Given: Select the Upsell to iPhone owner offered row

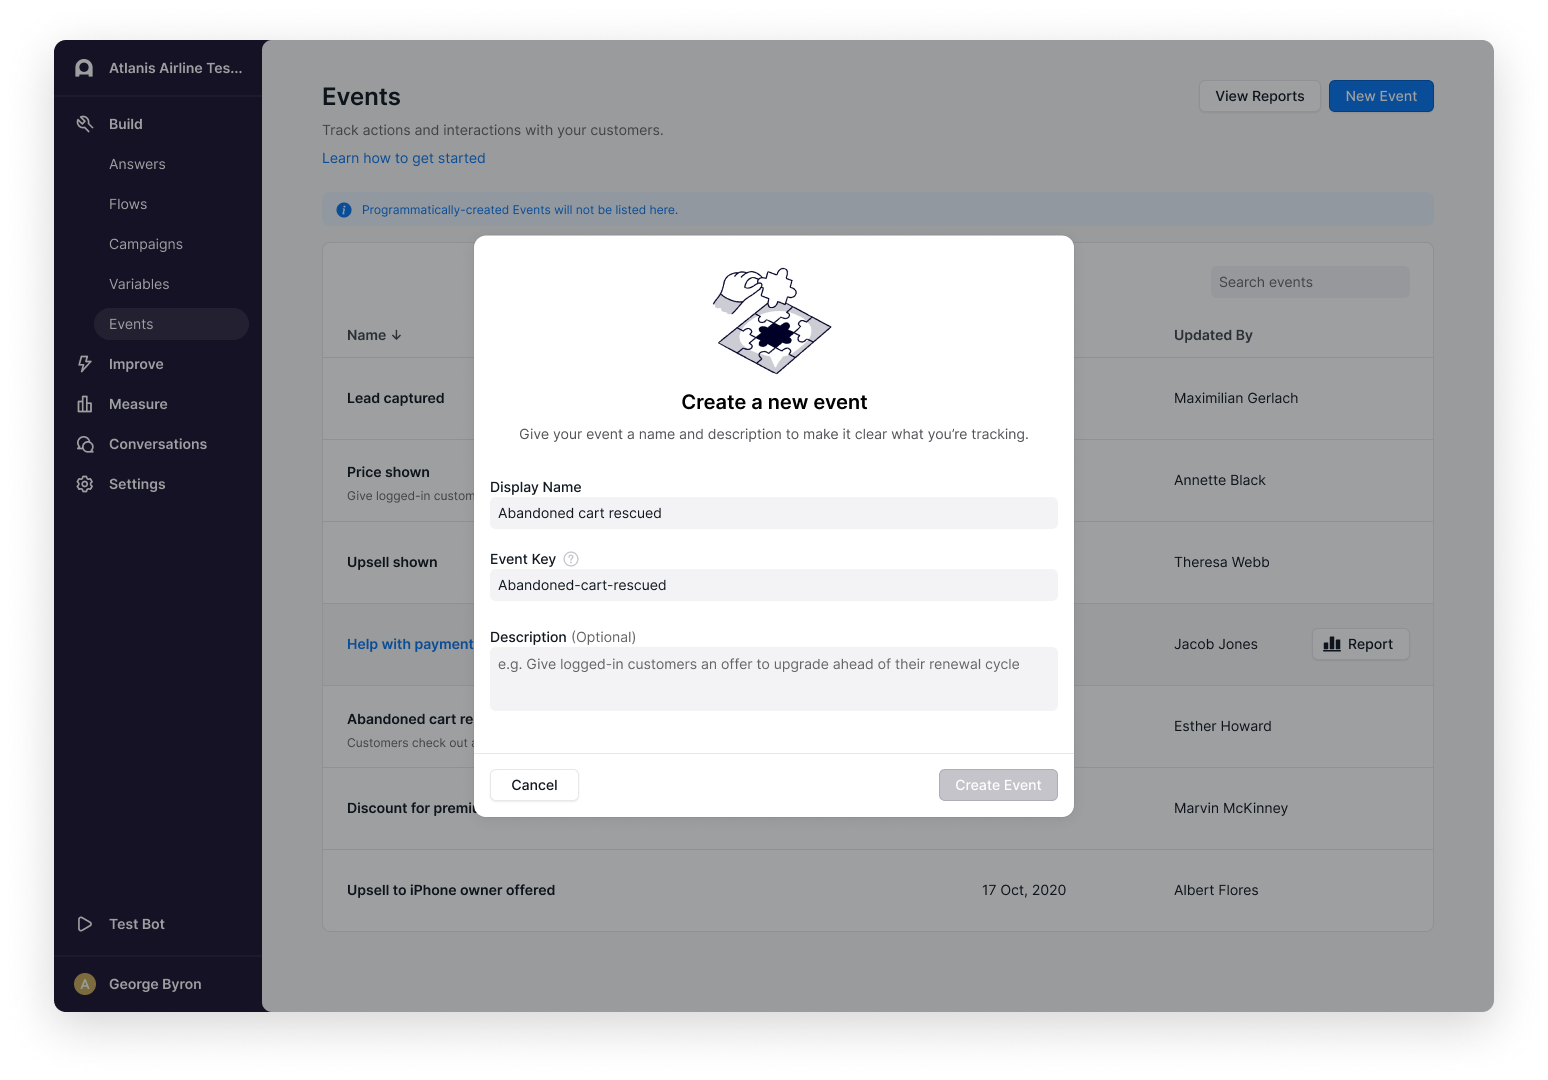Looking at the screenshot, I should pyautogui.click(x=878, y=890).
